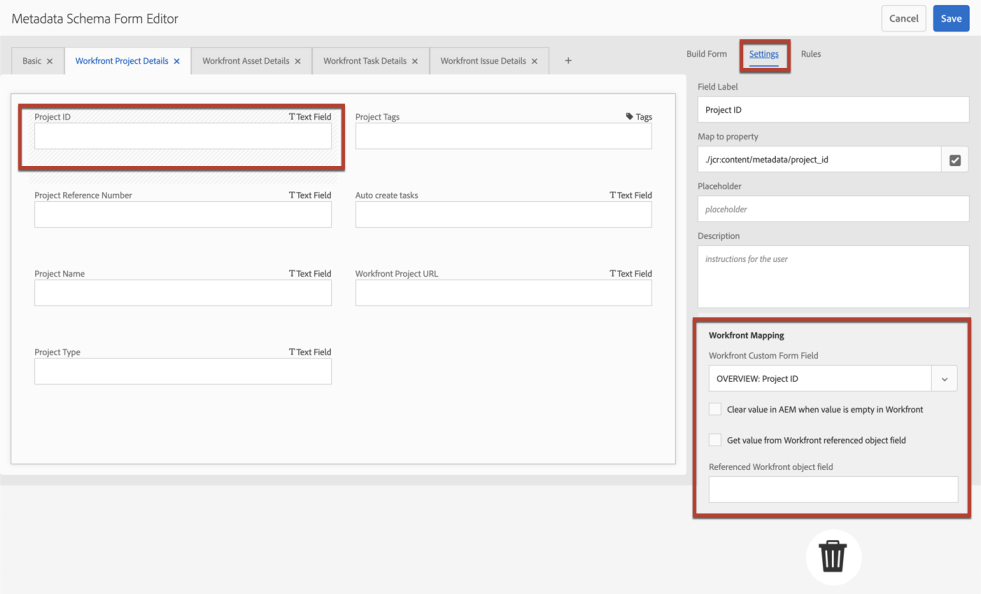The width and height of the screenshot is (981, 594).
Task: Click Workfront Project URL input field
Action: coord(504,293)
